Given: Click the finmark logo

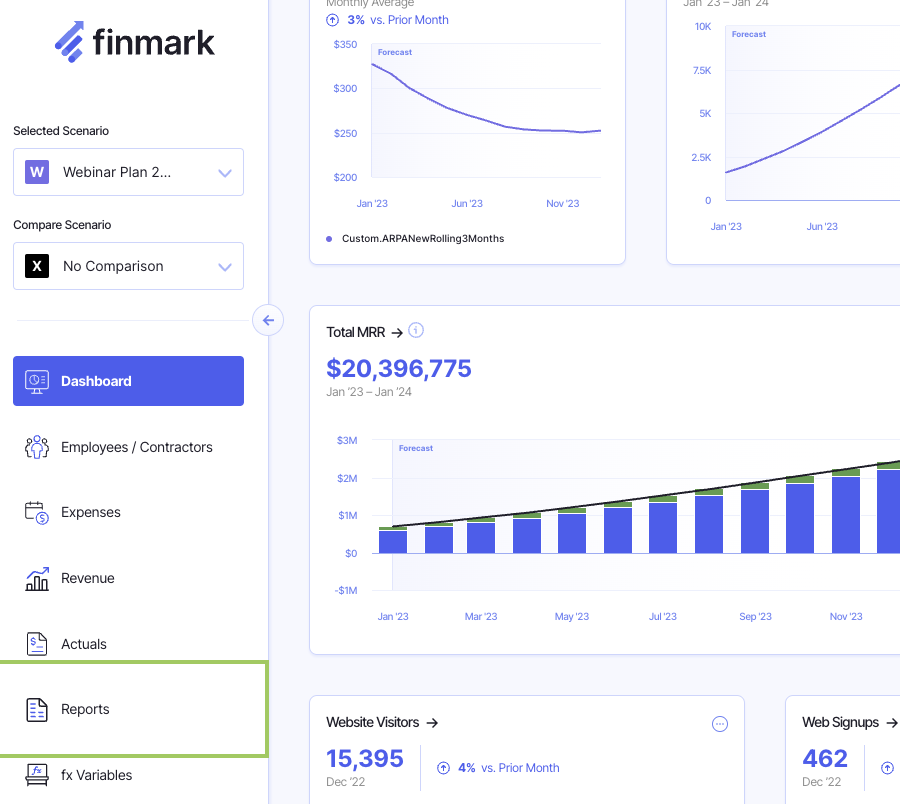Looking at the screenshot, I should click(134, 42).
